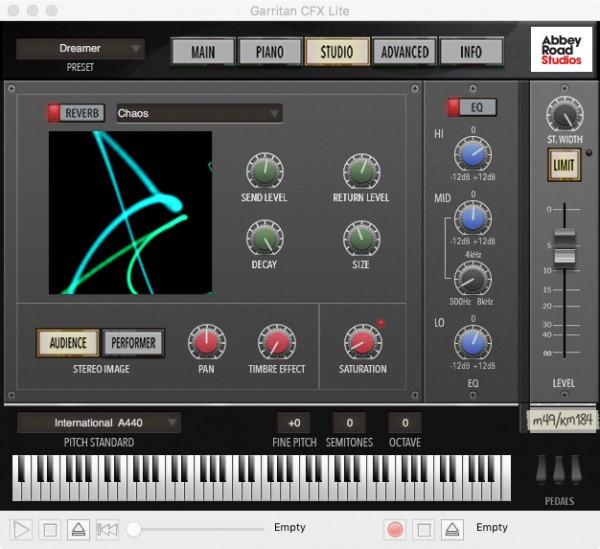Screen dimensions: 600x549
Task: Click the play button in left transport
Action: click(21, 530)
